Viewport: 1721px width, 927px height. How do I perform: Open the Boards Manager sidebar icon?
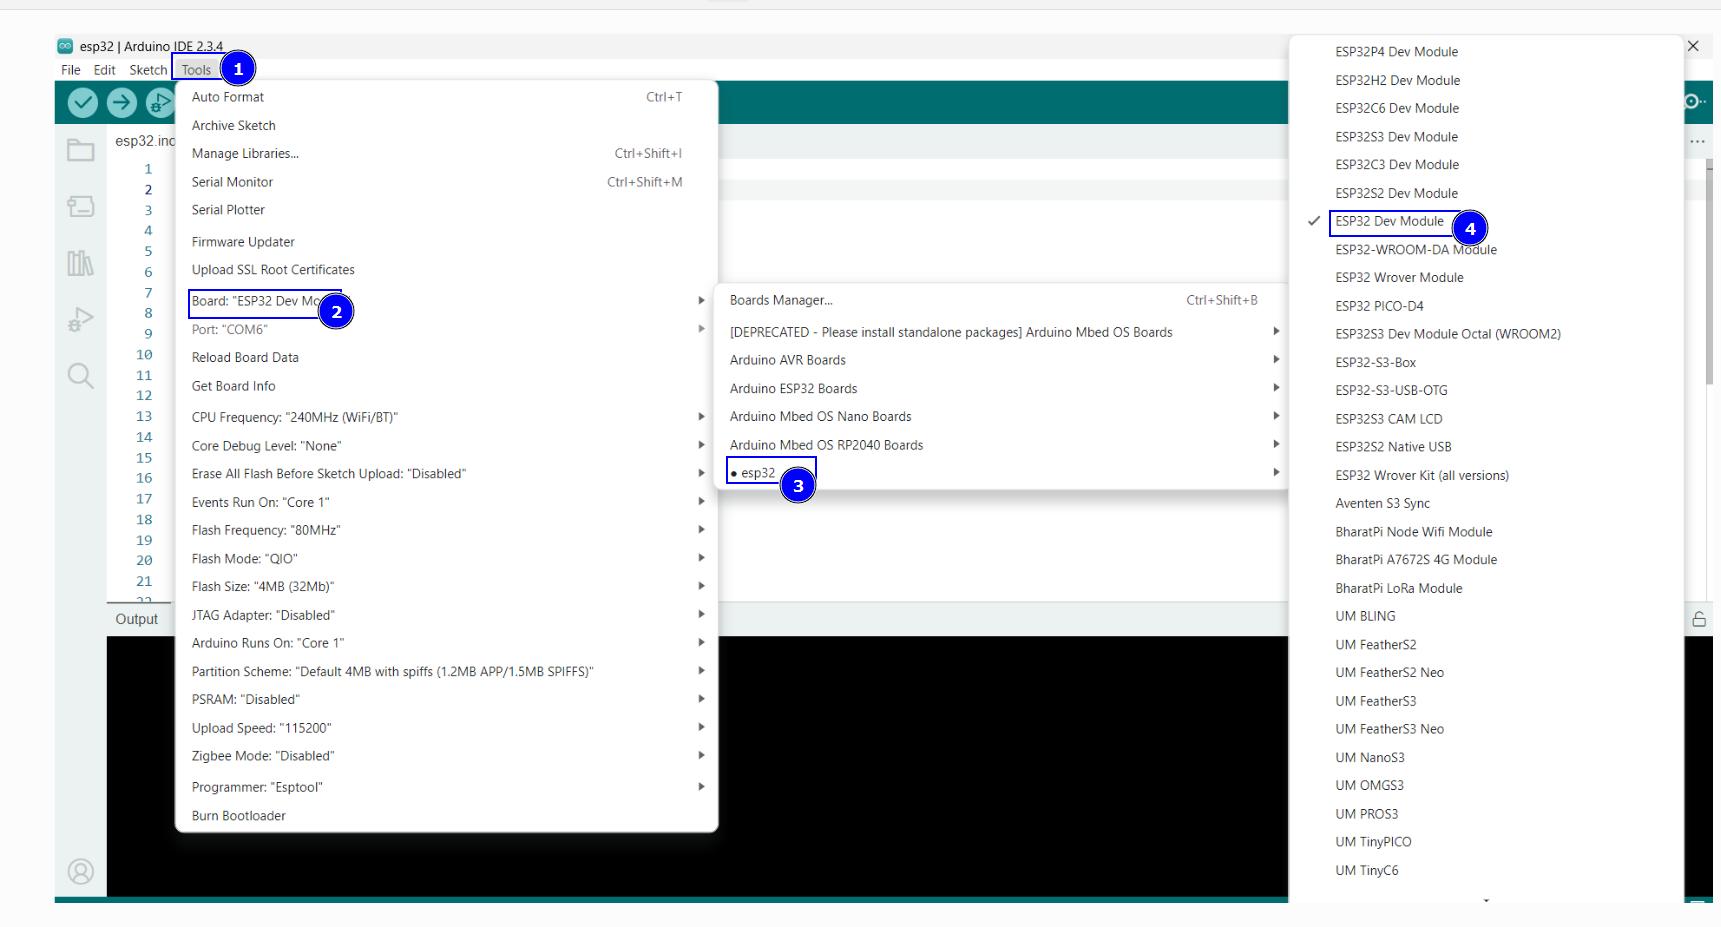coord(80,206)
